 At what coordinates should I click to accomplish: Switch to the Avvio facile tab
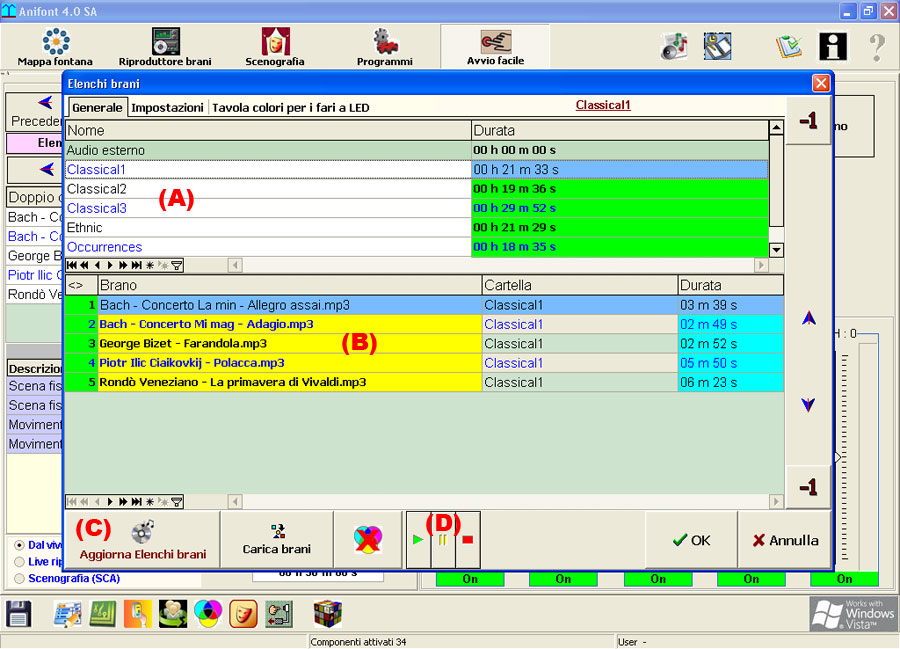(495, 48)
